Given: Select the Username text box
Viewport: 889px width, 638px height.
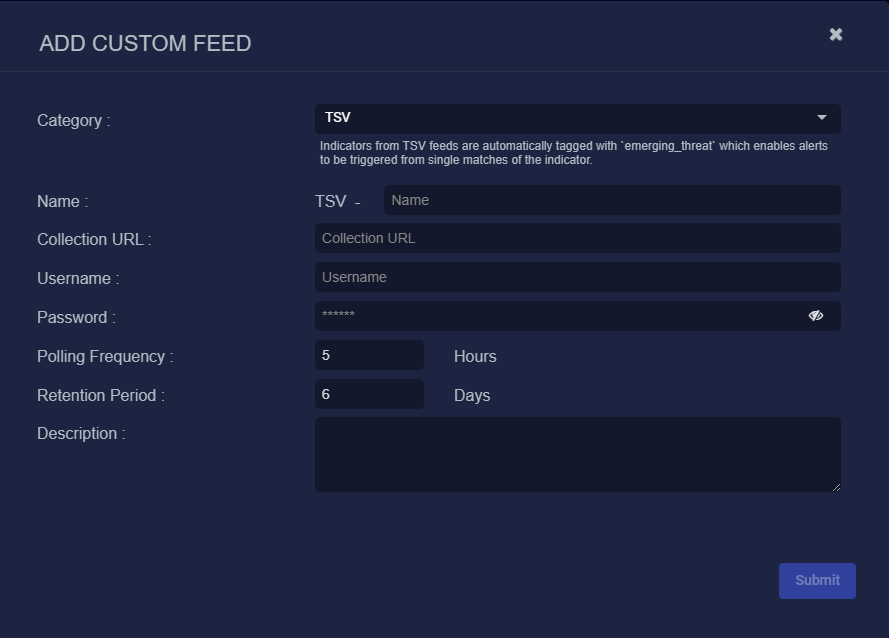Looking at the screenshot, I should pyautogui.click(x=577, y=277).
